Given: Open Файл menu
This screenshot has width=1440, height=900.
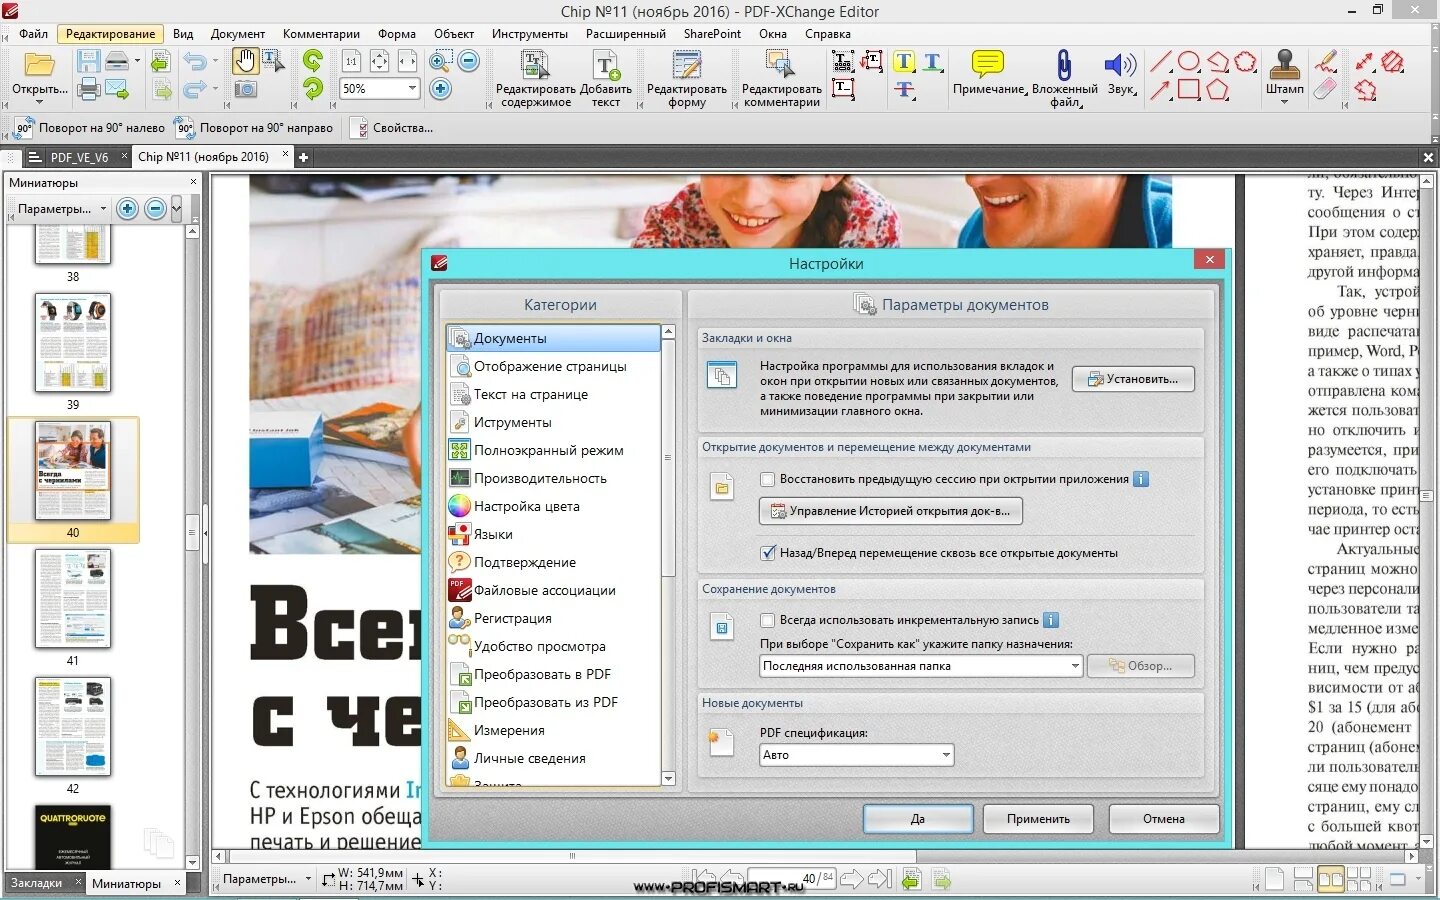Looking at the screenshot, I should (x=33, y=34).
